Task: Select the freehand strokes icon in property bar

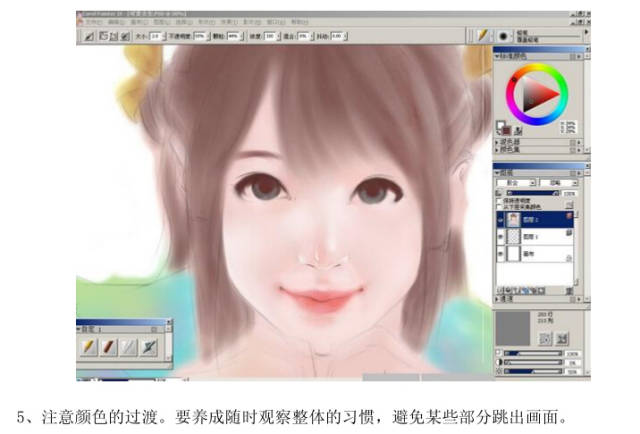Action: pos(103,36)
